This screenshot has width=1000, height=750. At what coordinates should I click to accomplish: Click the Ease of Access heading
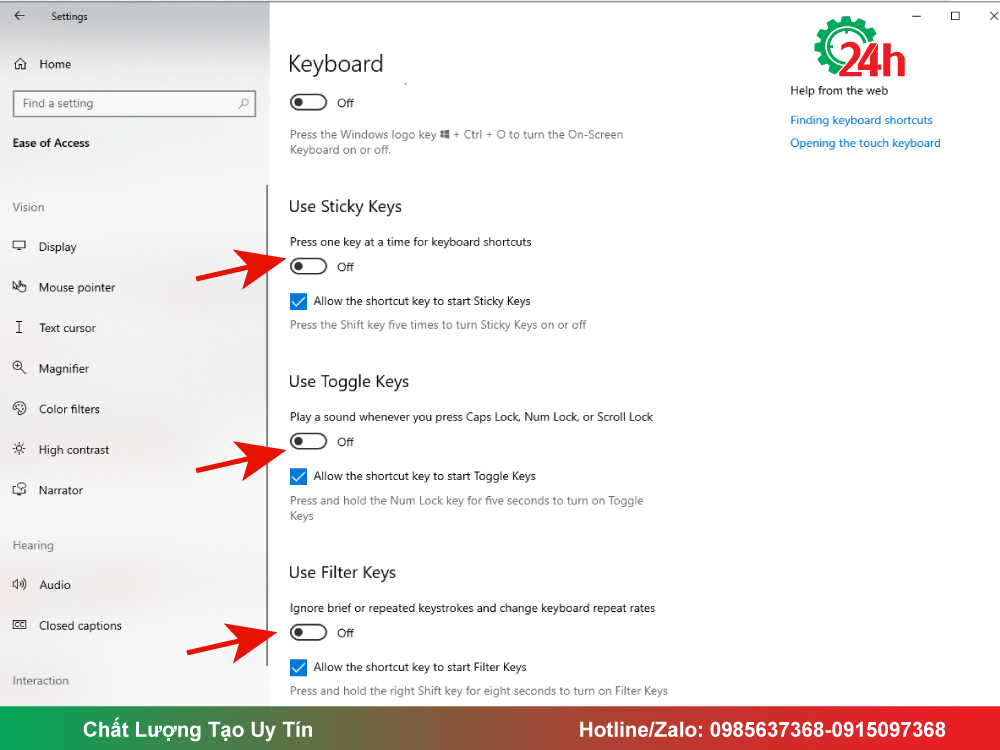click(51, 143)
